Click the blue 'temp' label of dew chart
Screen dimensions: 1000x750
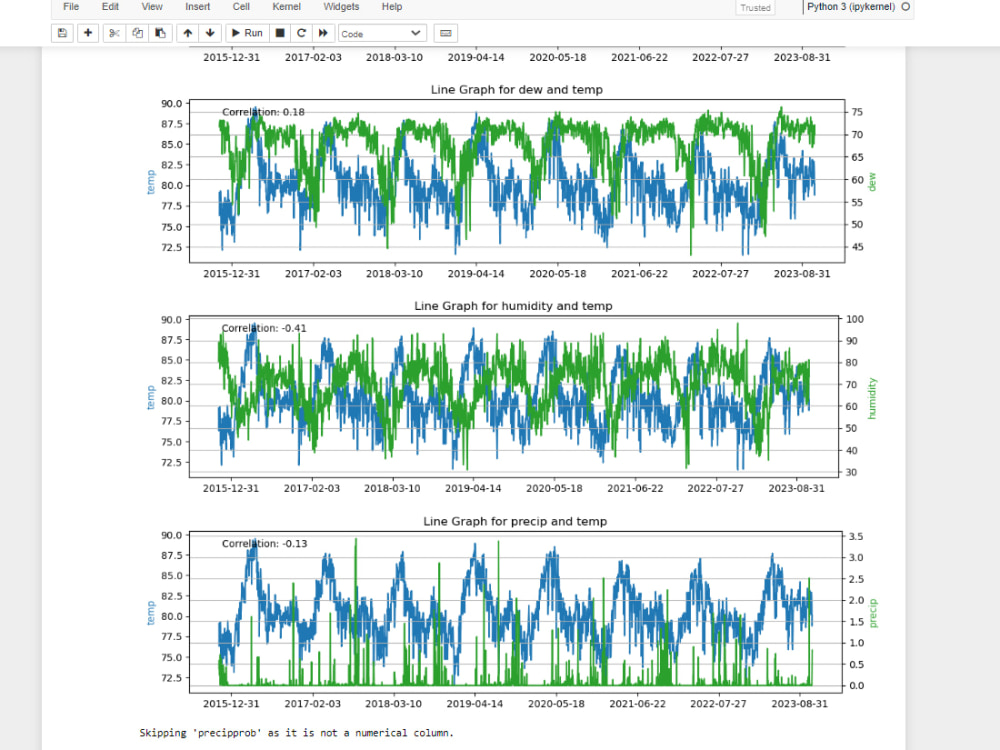[151, 182]
